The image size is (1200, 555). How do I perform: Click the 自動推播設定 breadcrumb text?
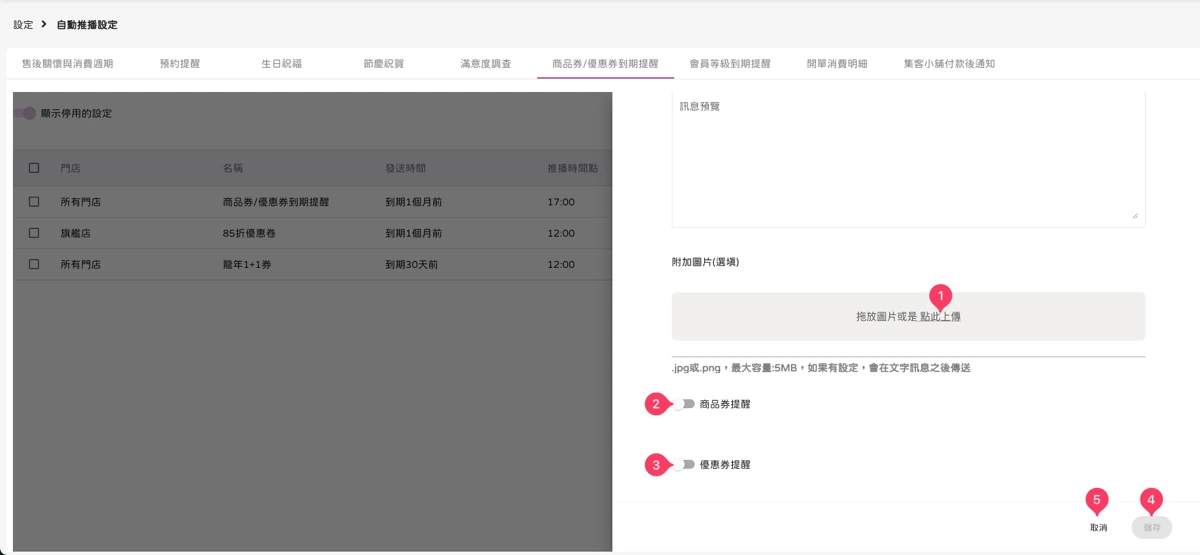[86, 24]
